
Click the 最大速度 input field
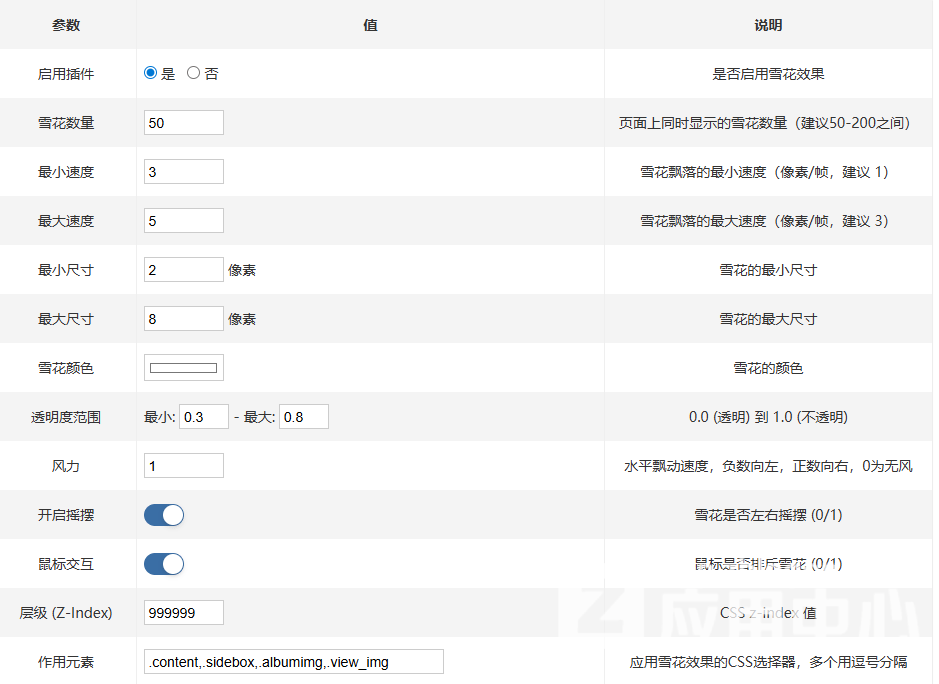[183, 221]
